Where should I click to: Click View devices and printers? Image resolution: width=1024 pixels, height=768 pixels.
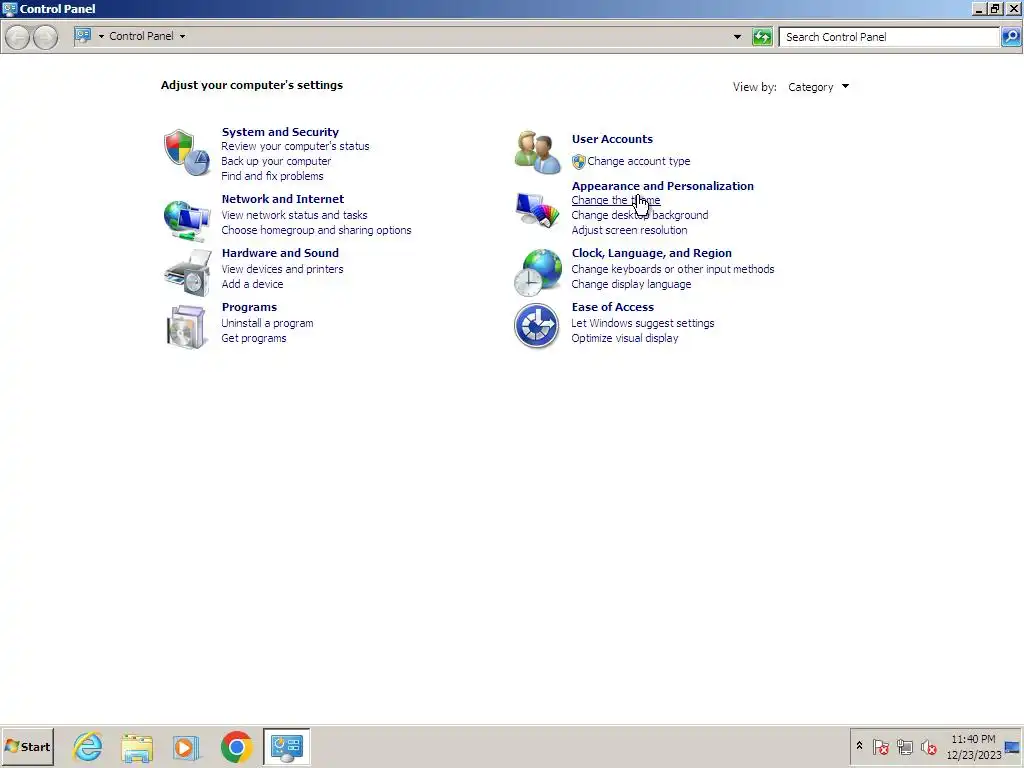282,269
